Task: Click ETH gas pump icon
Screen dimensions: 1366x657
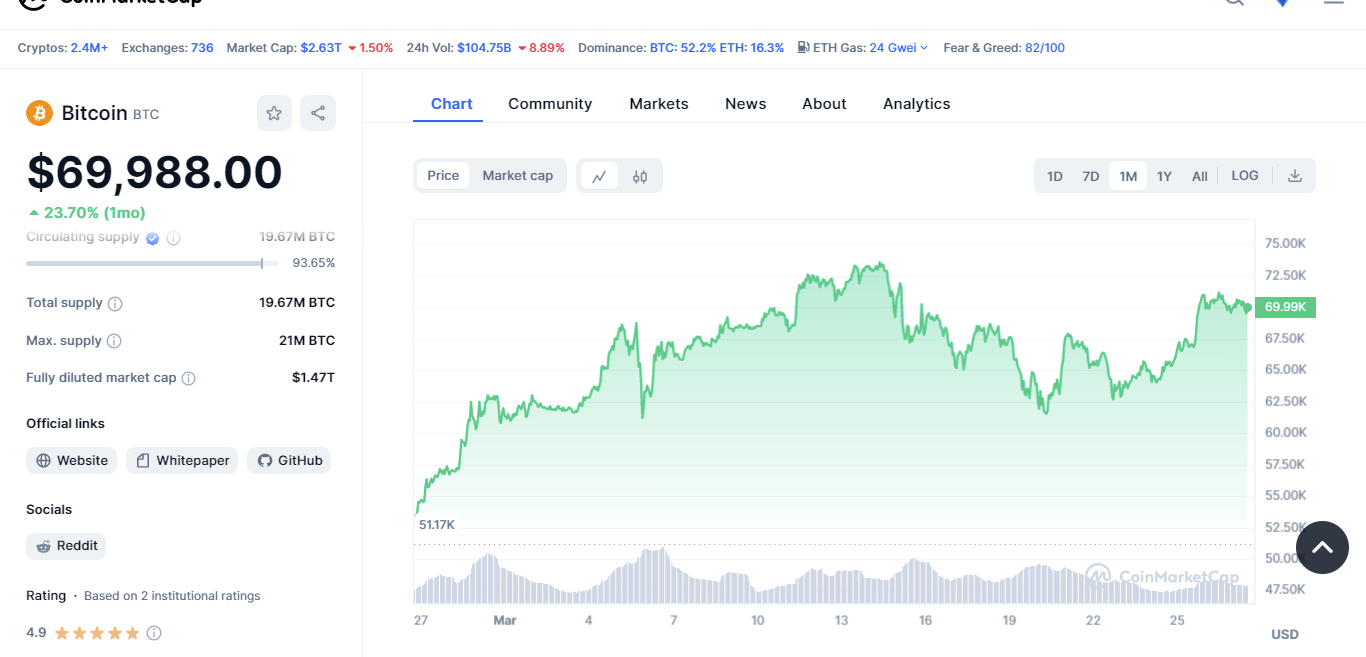Action: pyautogui.click(x=803, y=47)
